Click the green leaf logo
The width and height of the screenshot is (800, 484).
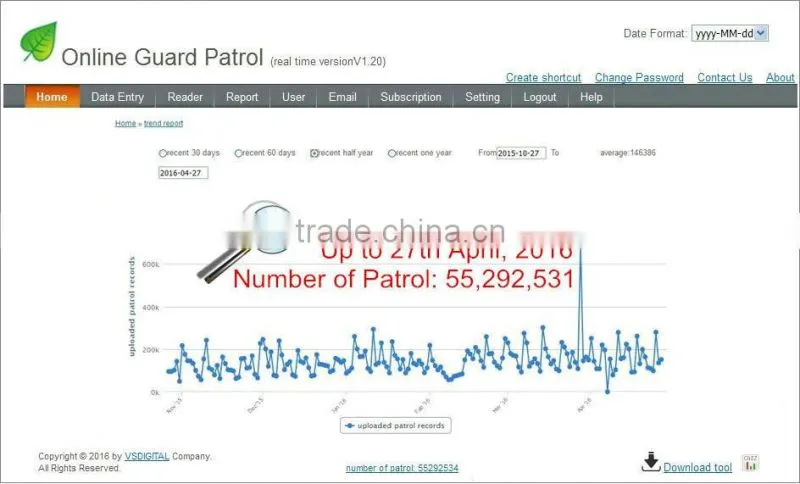[39, 42]
